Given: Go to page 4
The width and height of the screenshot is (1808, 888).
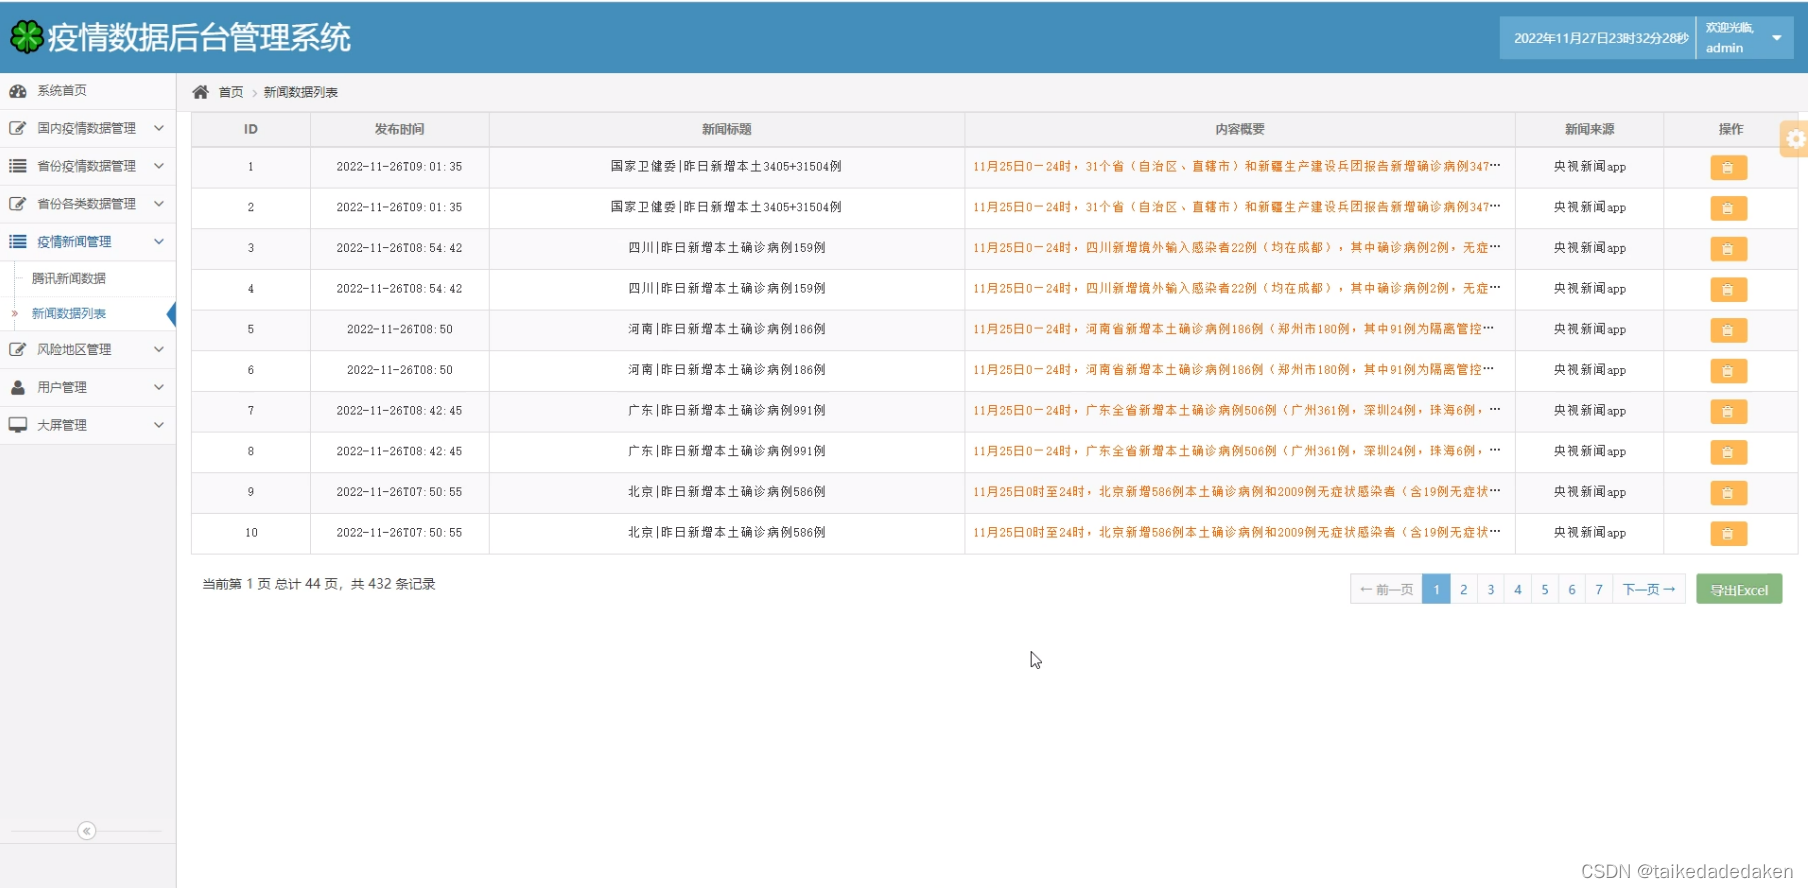Looking at the screenshot, I should pos(1518,590).
